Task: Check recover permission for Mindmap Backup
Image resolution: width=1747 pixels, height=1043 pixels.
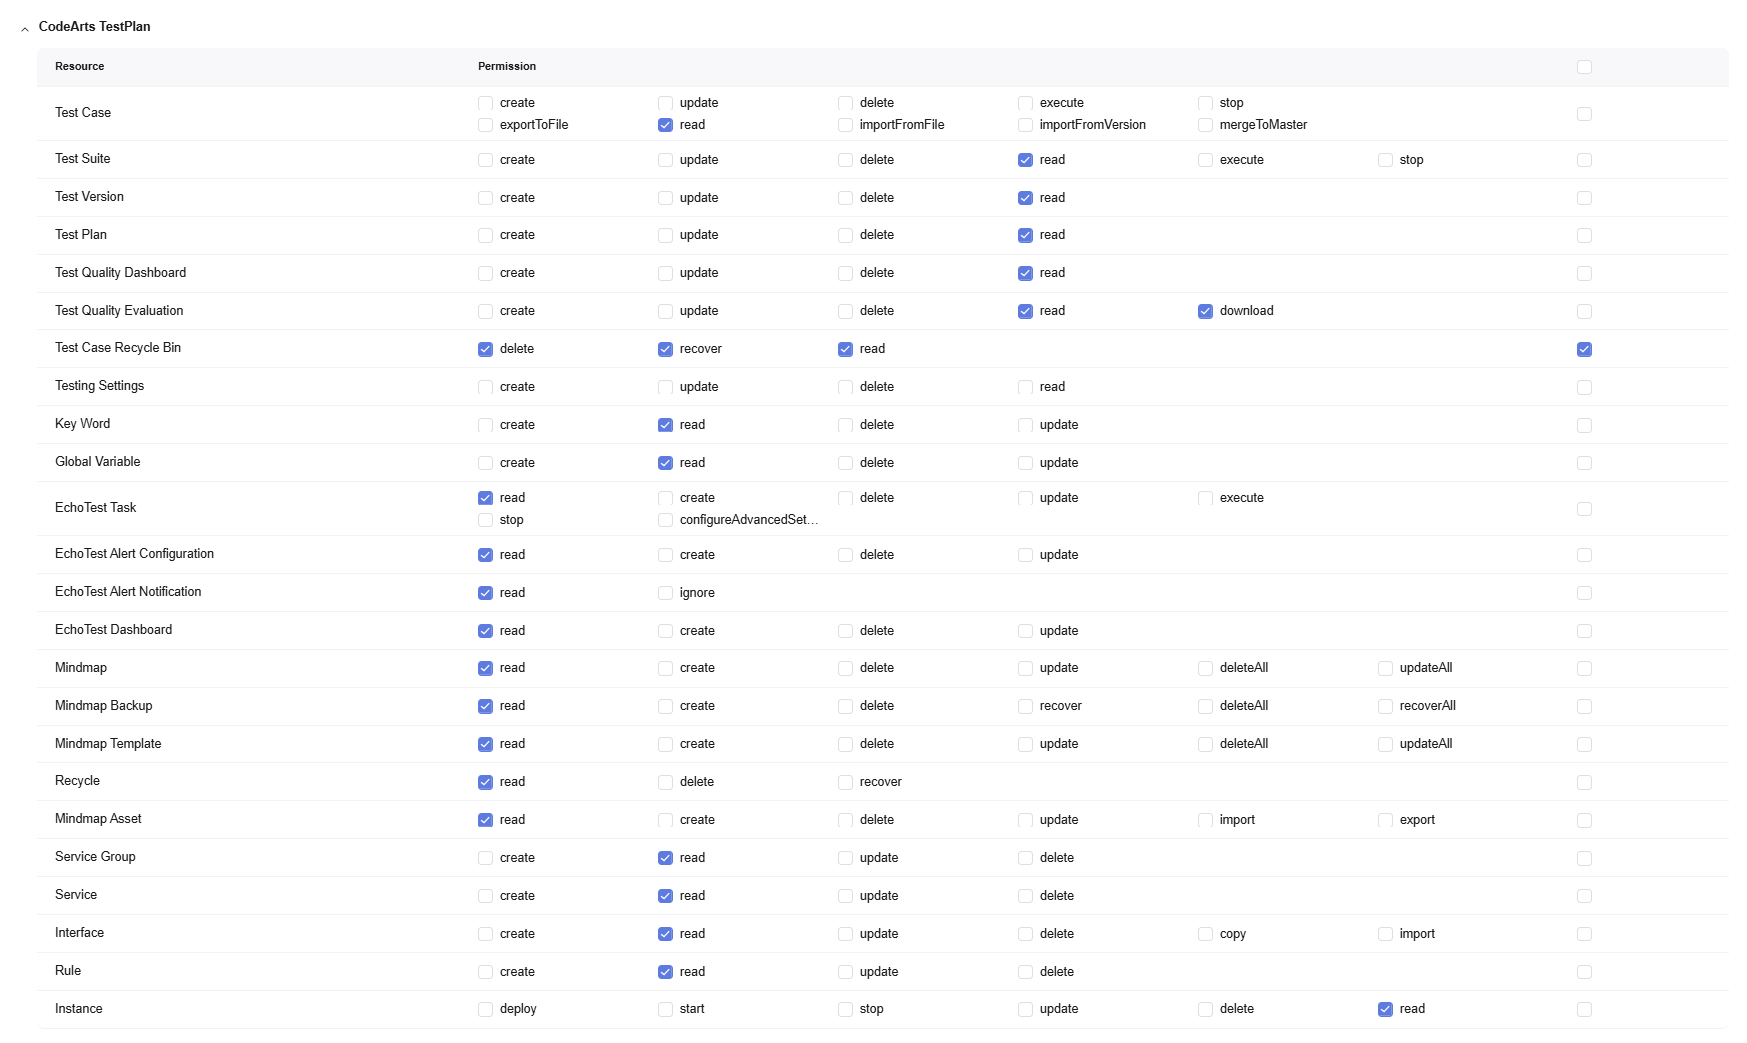Action: pos(1025,706)
